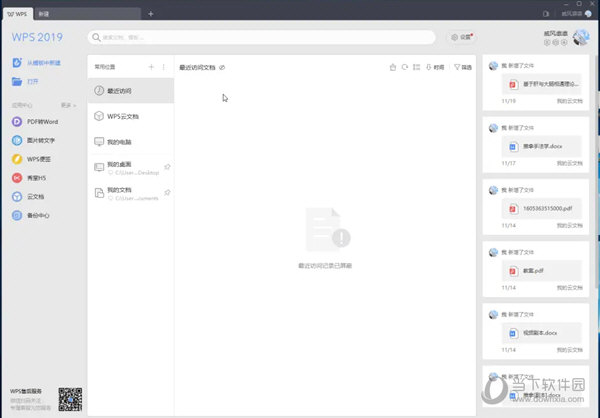Click the third small badge under username

[x=564, y=42]
